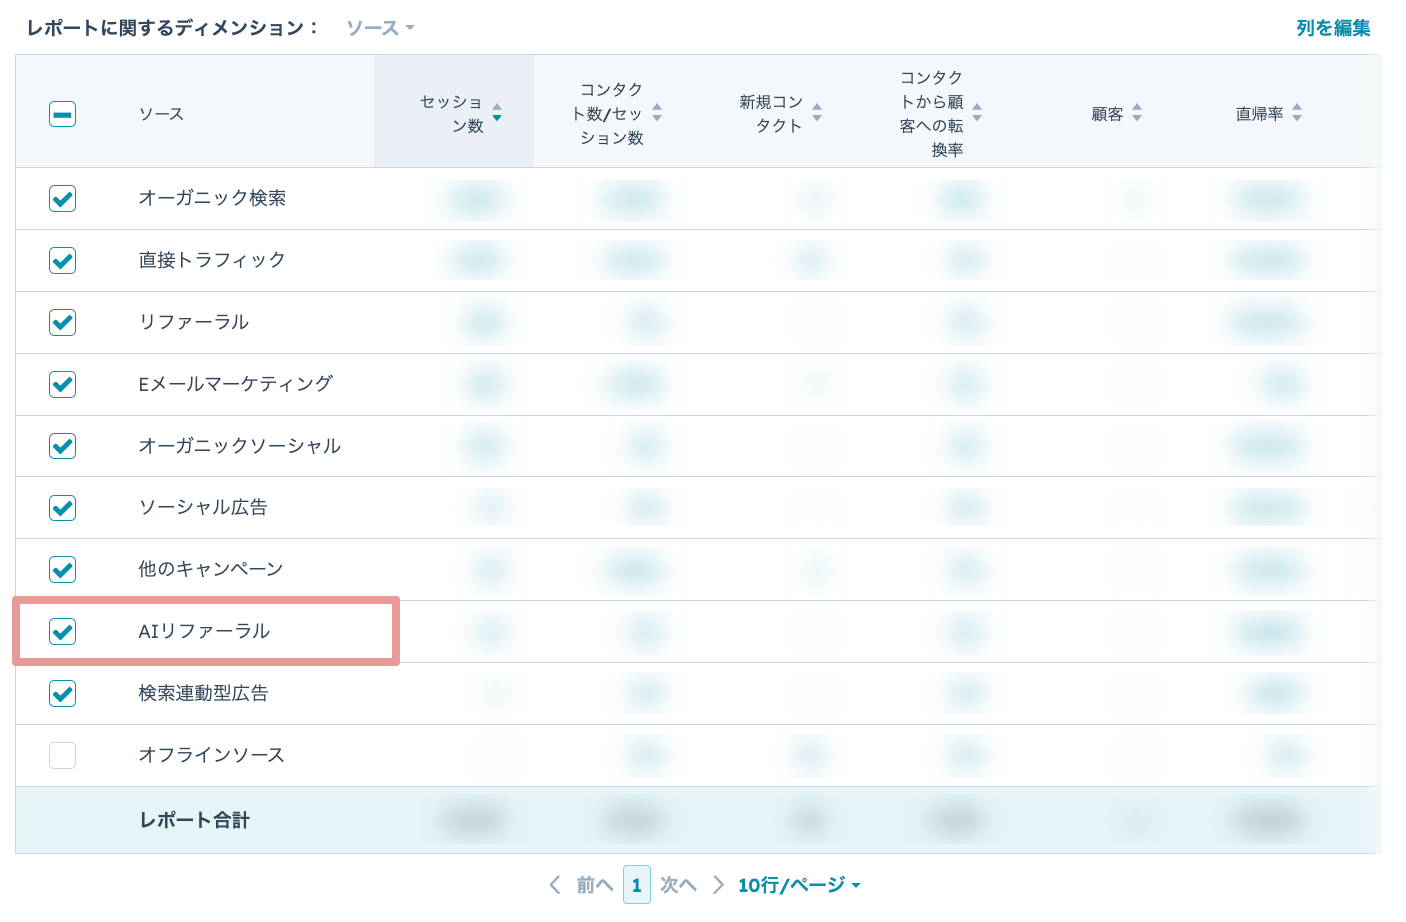Toggle the select-all header checkbox
1406x922 pixels.
(x=62, y=114)
